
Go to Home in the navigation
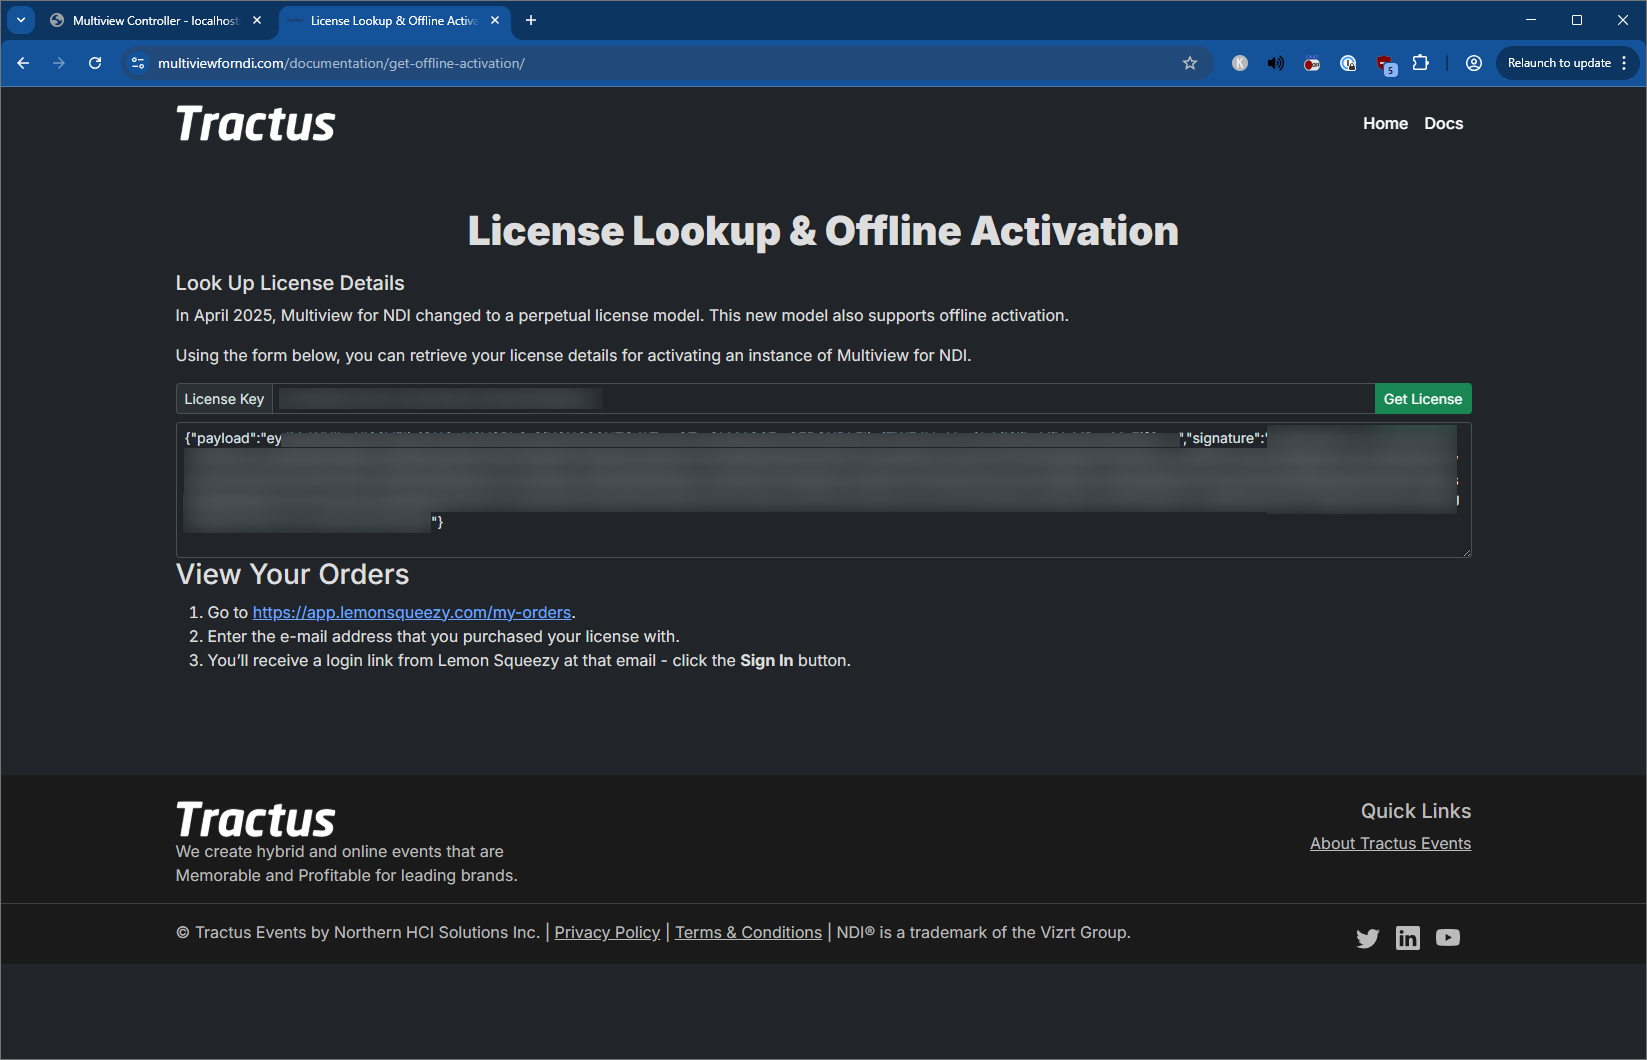(1385, 123)
